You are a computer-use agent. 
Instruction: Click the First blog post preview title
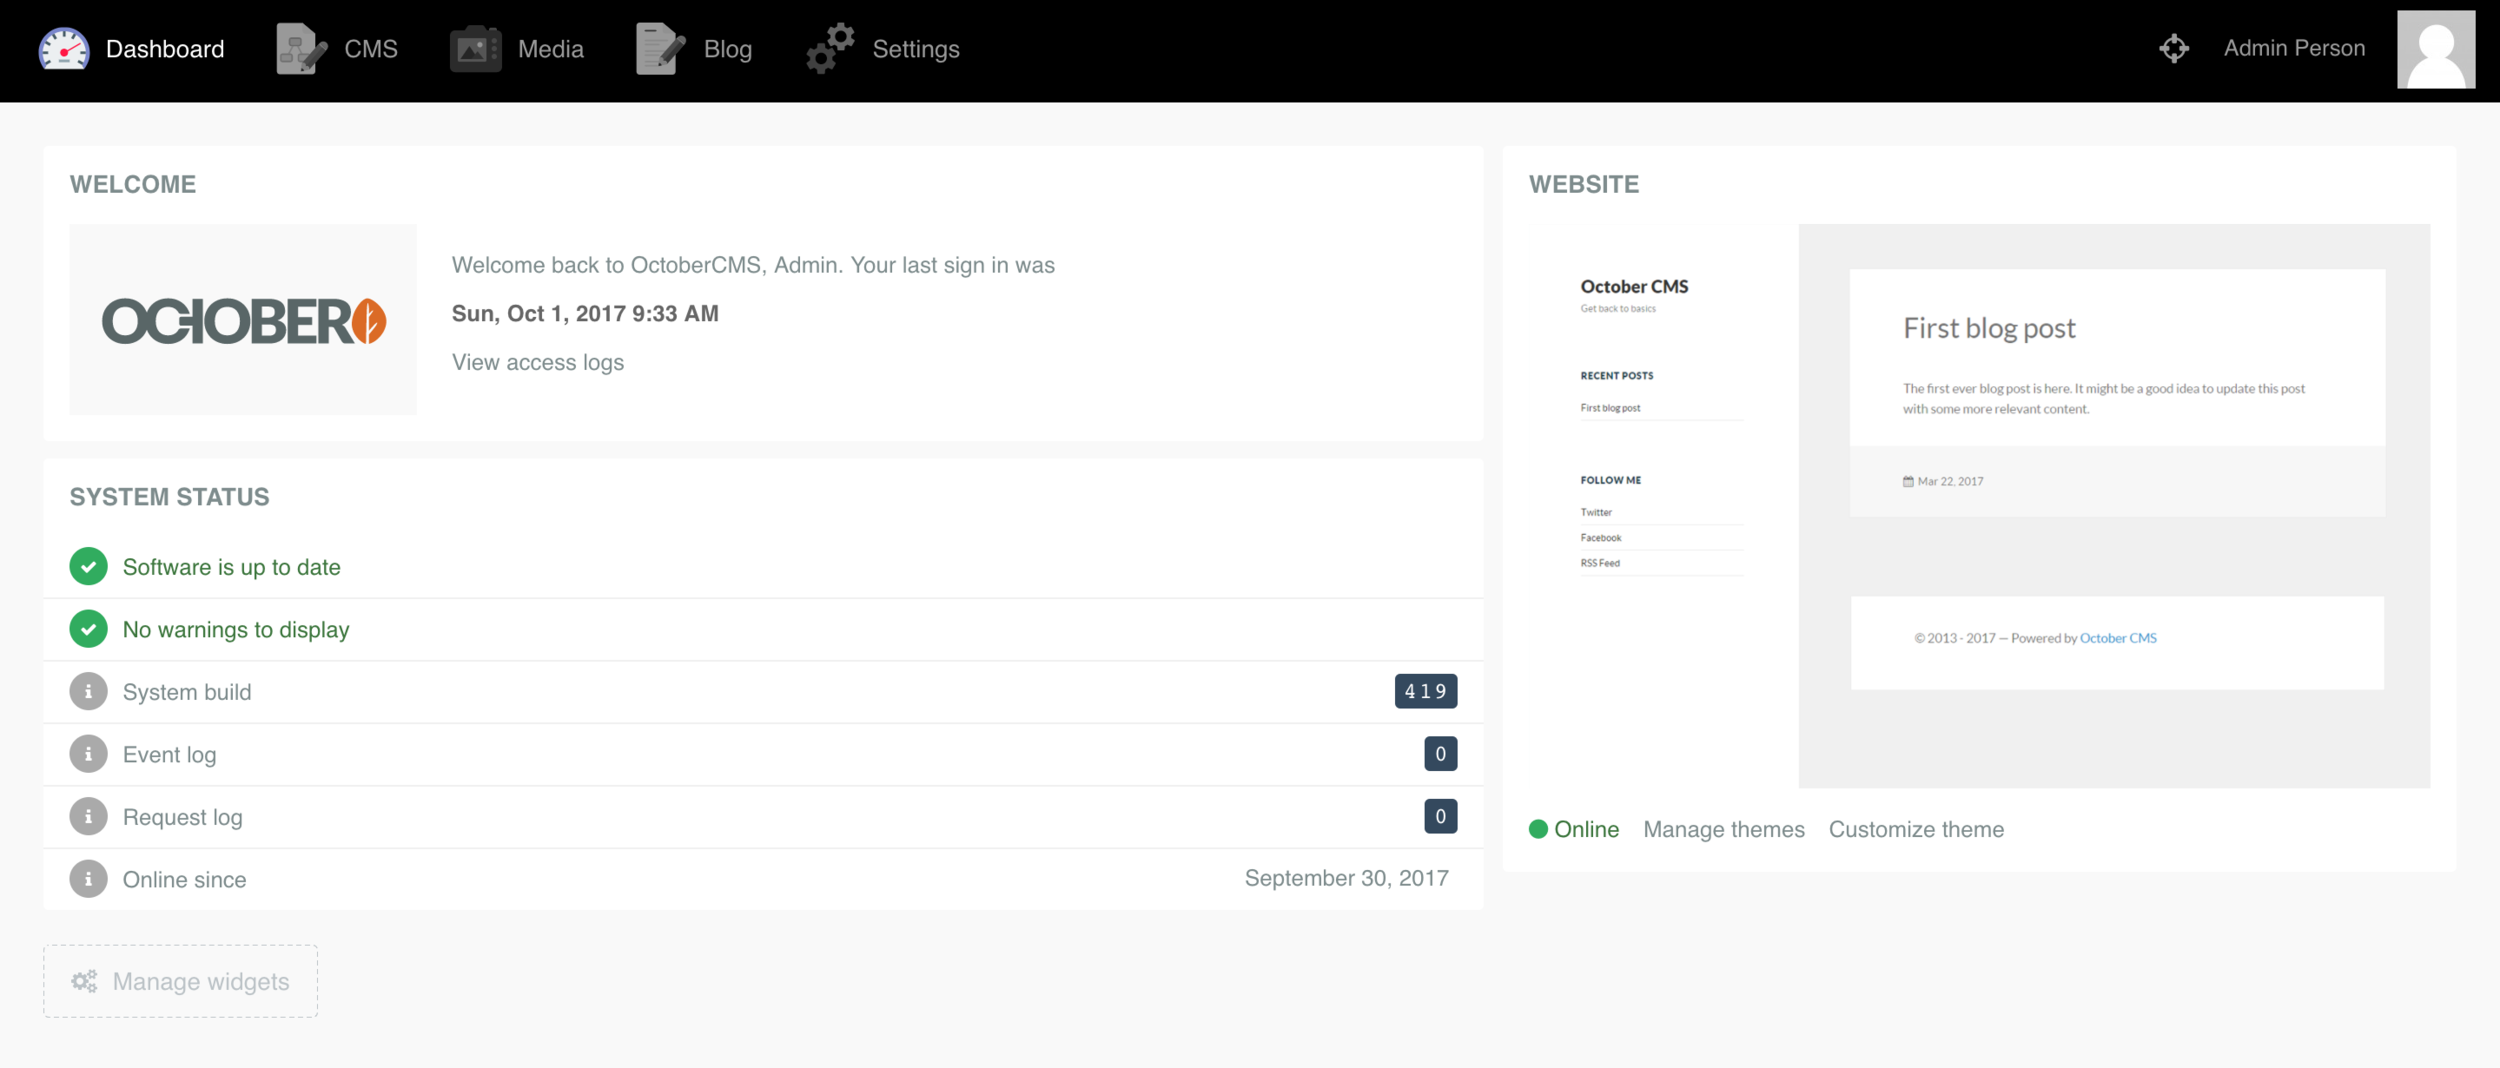(x=1989, y=328)
